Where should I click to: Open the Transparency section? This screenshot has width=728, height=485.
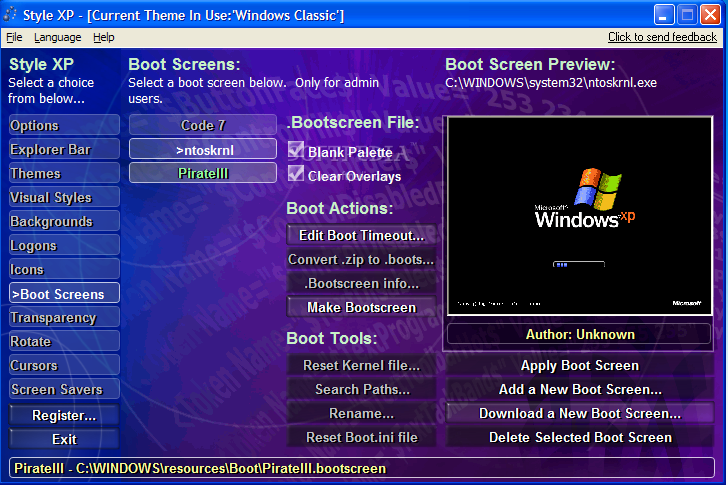(64, 317)
